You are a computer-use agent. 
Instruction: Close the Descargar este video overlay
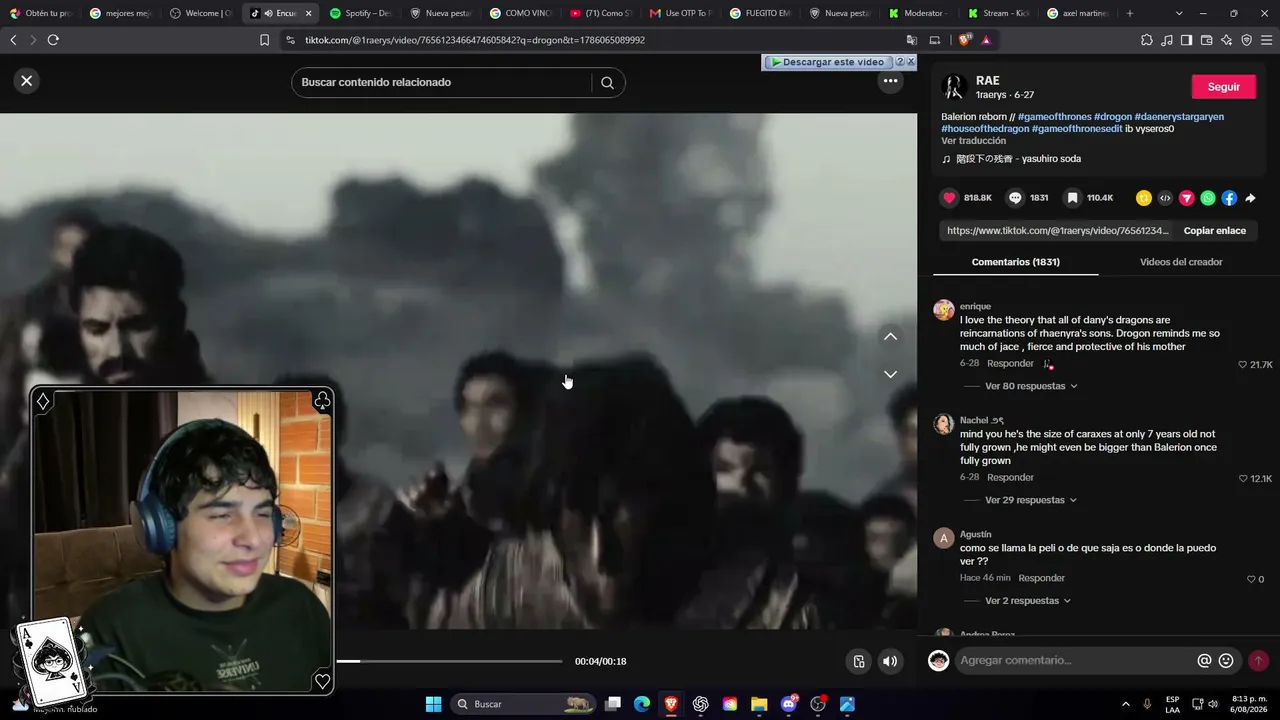[910, 62]
